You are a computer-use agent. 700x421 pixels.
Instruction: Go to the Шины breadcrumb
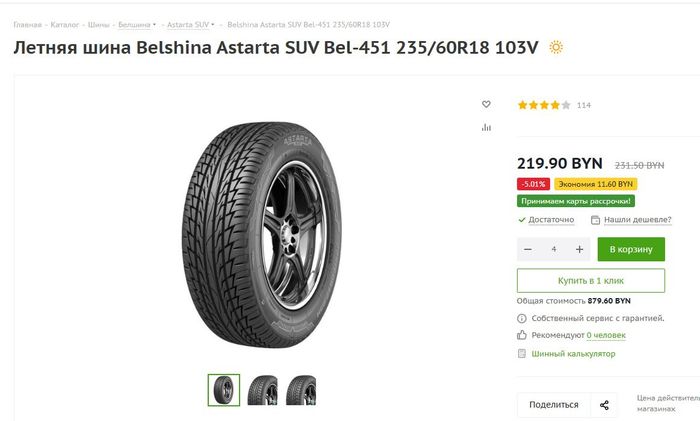(98, 24)
